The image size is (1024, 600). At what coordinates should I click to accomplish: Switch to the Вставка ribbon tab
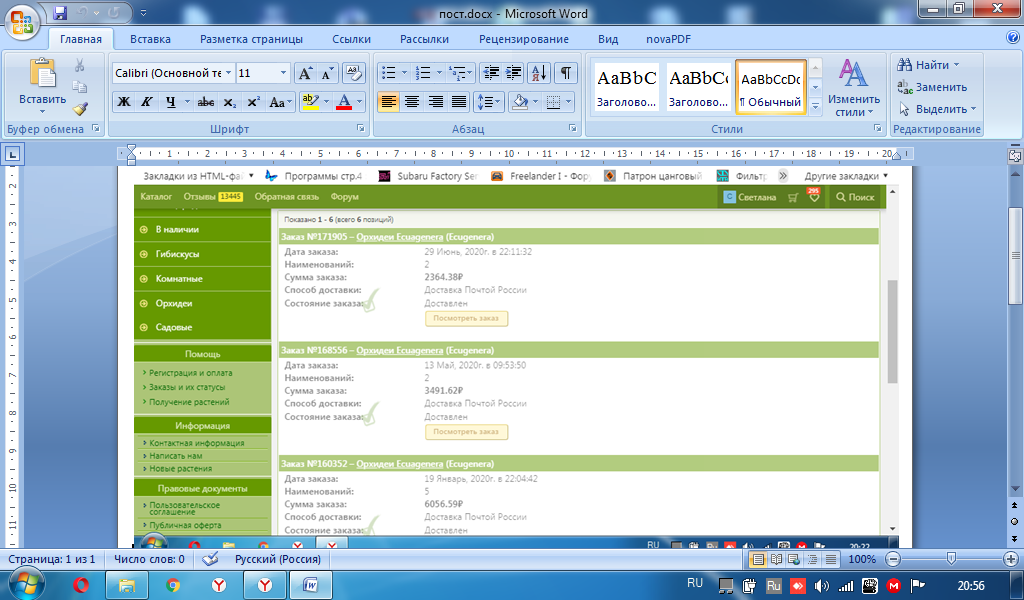[150, 39]
